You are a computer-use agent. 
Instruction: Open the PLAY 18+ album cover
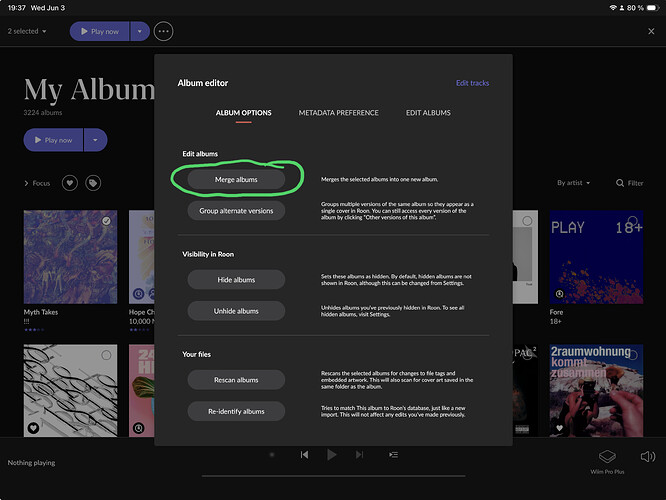pos(596,257)
